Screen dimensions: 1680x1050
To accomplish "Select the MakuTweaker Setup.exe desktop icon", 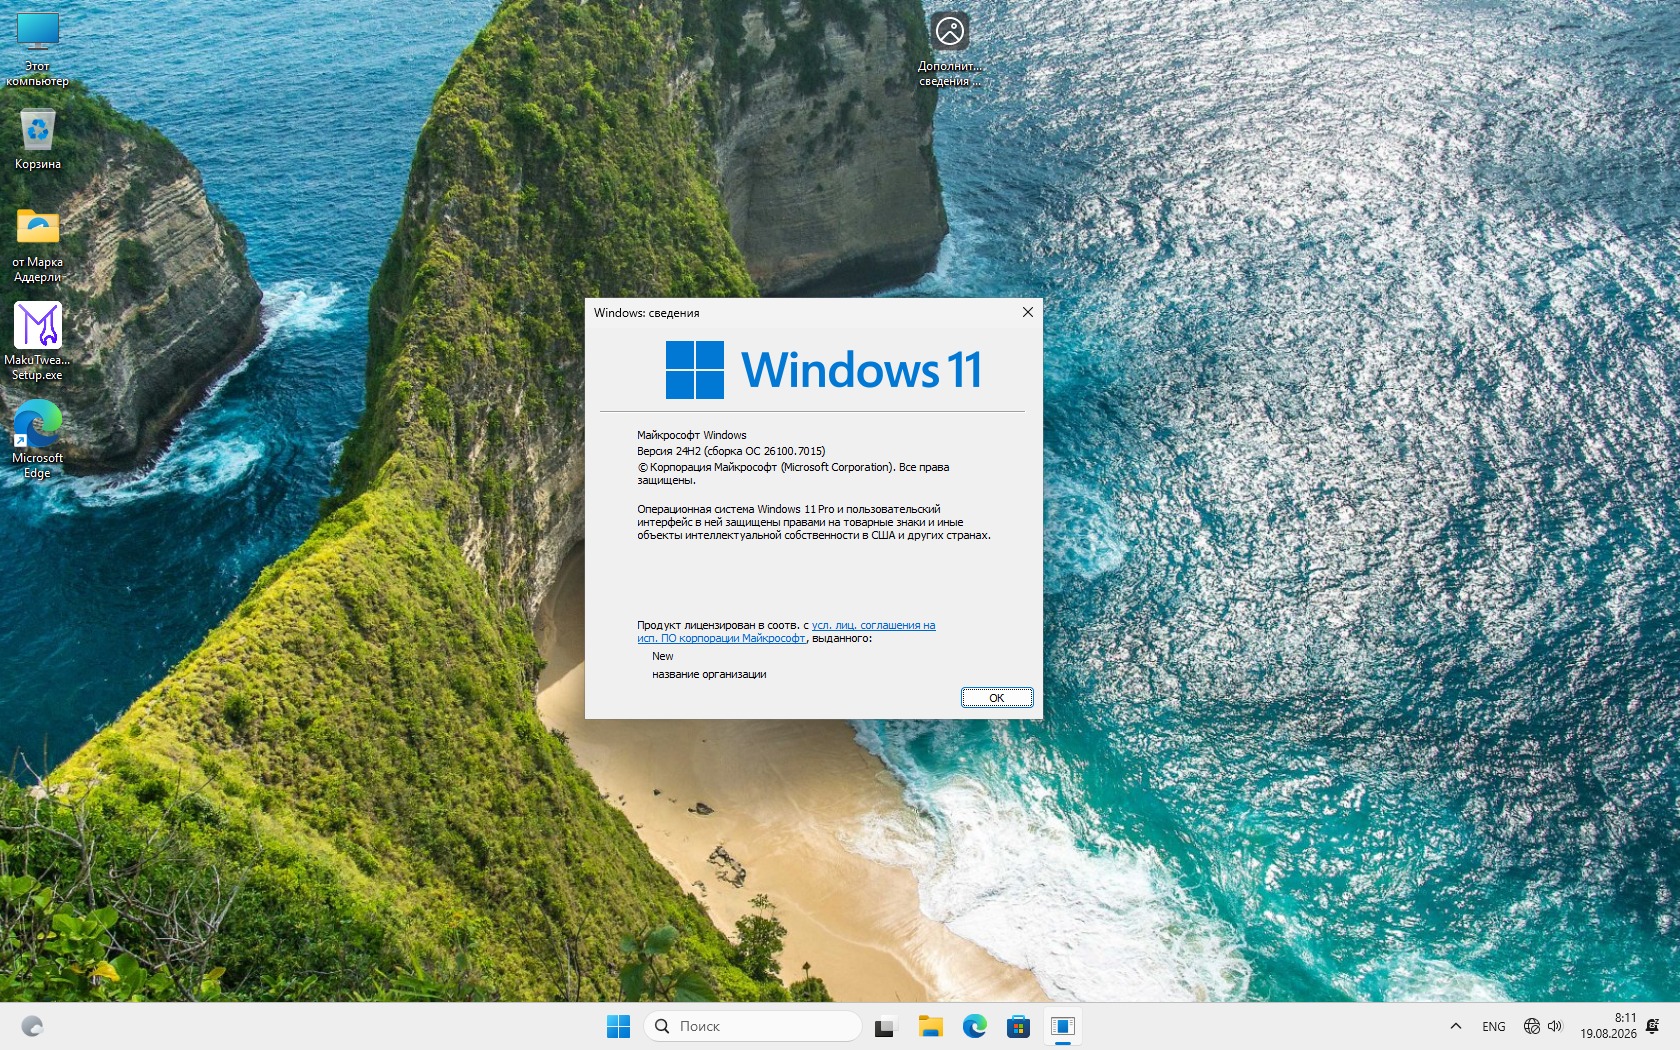I will [38, 342].
